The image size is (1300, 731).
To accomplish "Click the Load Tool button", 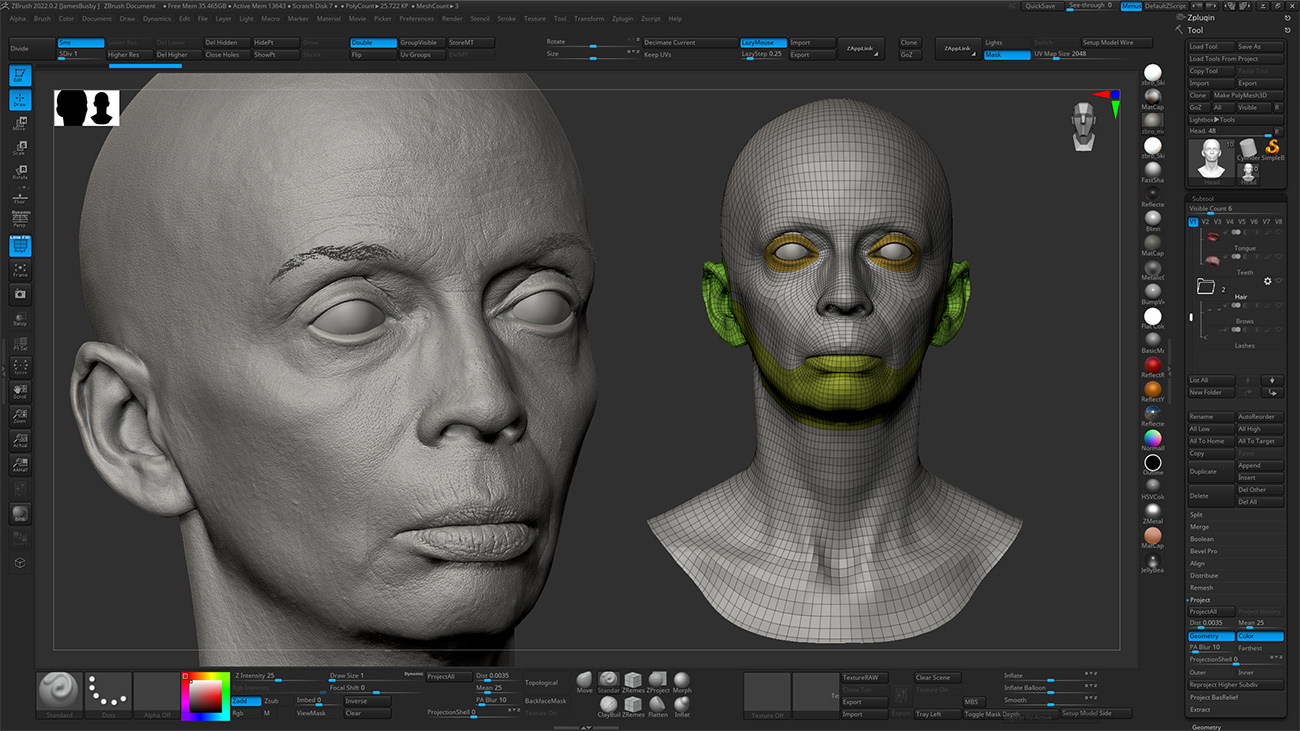I will (1211, 47).
